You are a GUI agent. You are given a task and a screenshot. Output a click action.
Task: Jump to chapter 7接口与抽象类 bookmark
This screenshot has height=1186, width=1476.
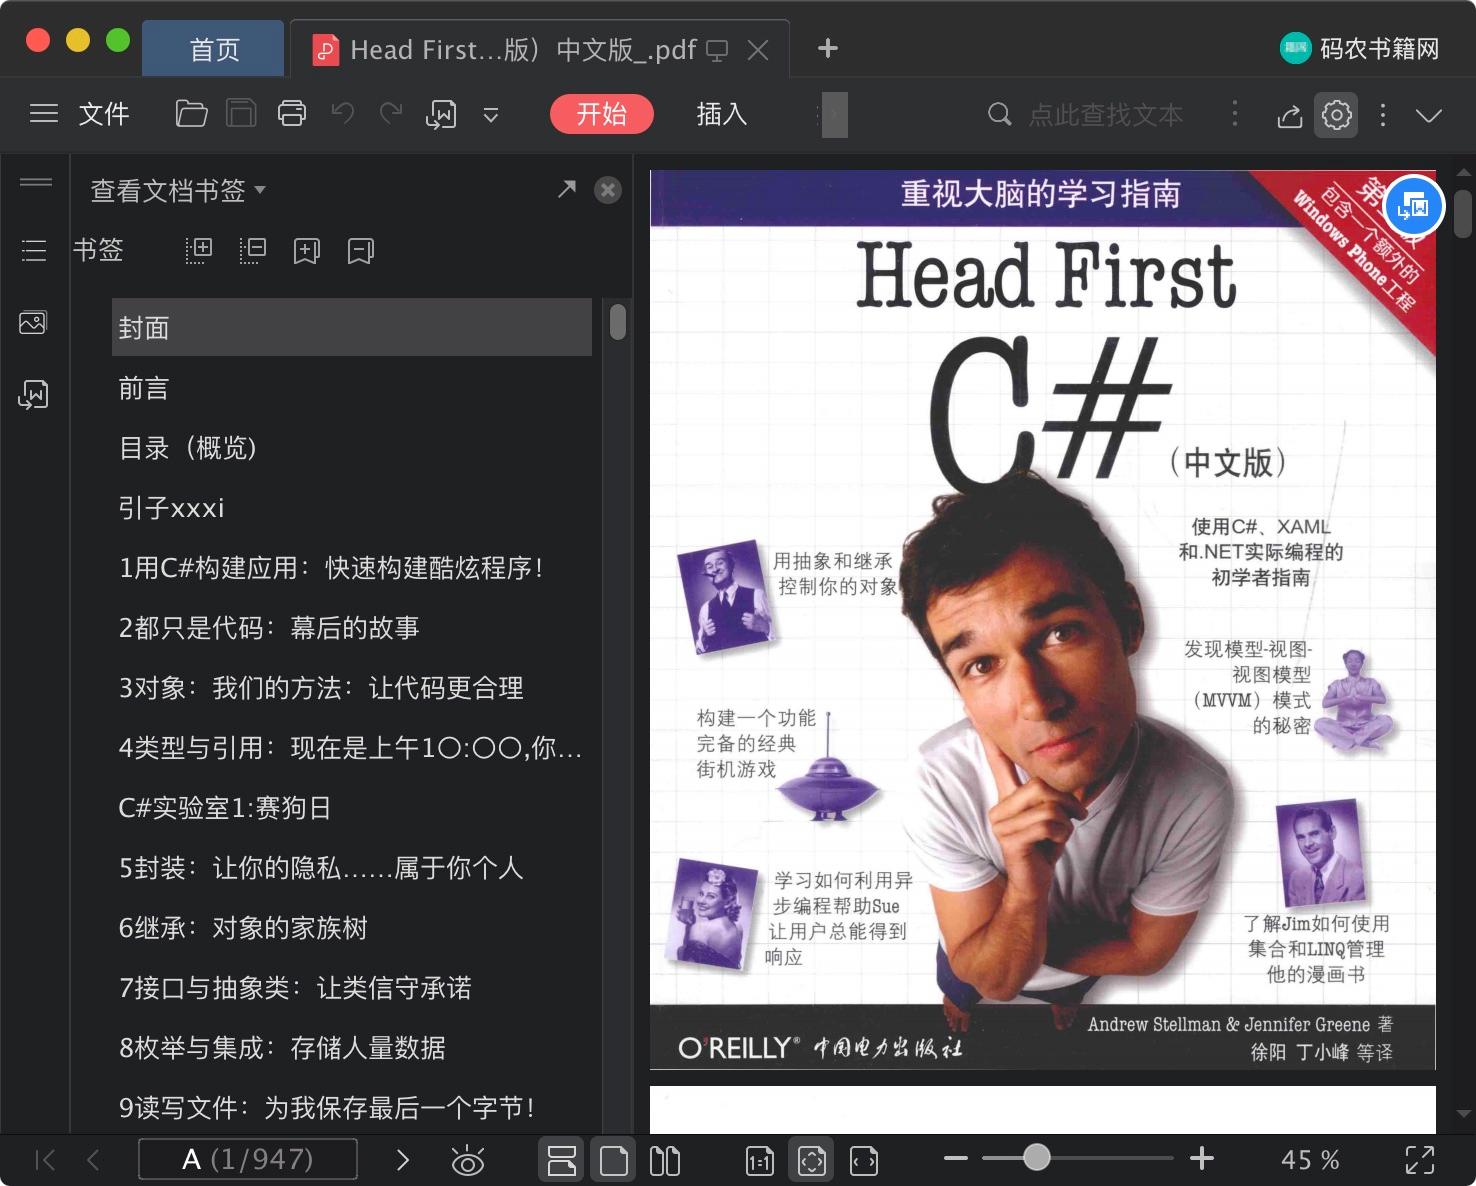click(352, 988)
